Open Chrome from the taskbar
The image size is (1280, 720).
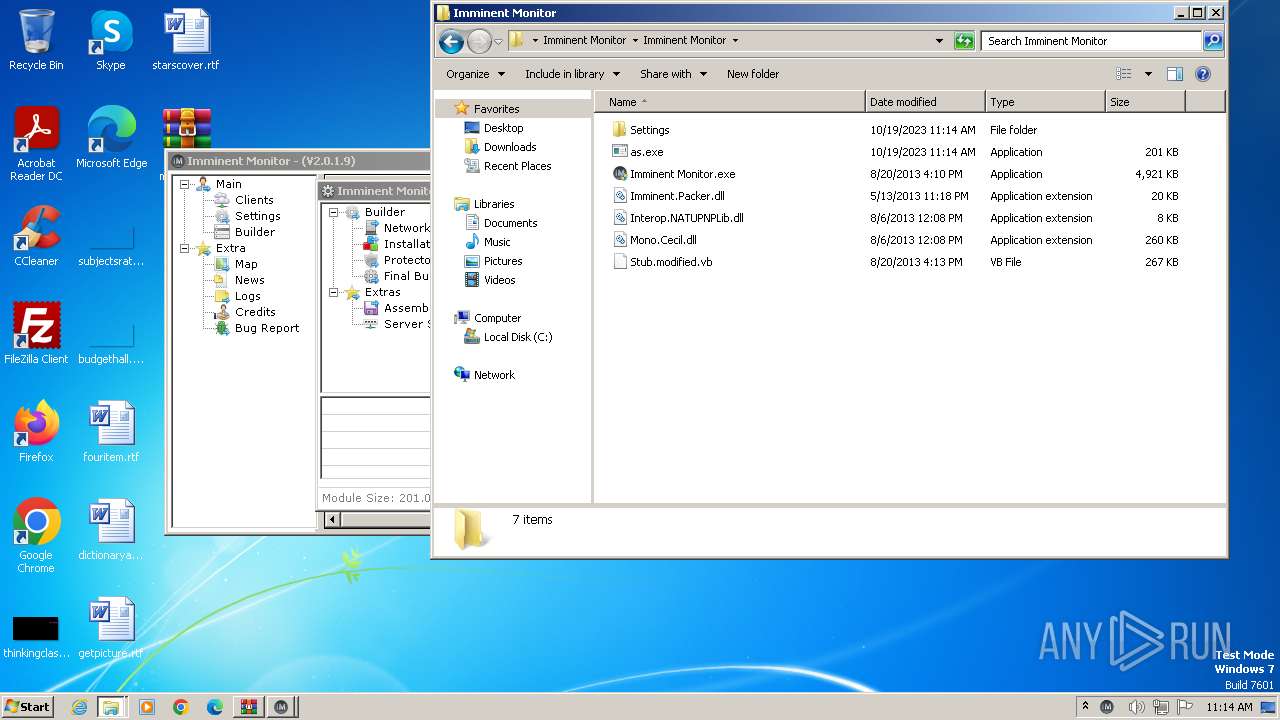pos(180,707)
